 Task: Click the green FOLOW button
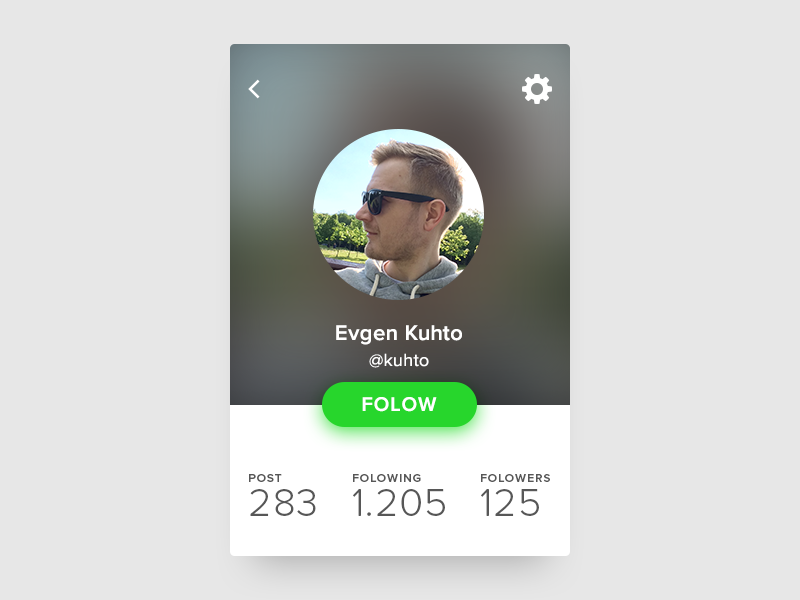point(399,404)
